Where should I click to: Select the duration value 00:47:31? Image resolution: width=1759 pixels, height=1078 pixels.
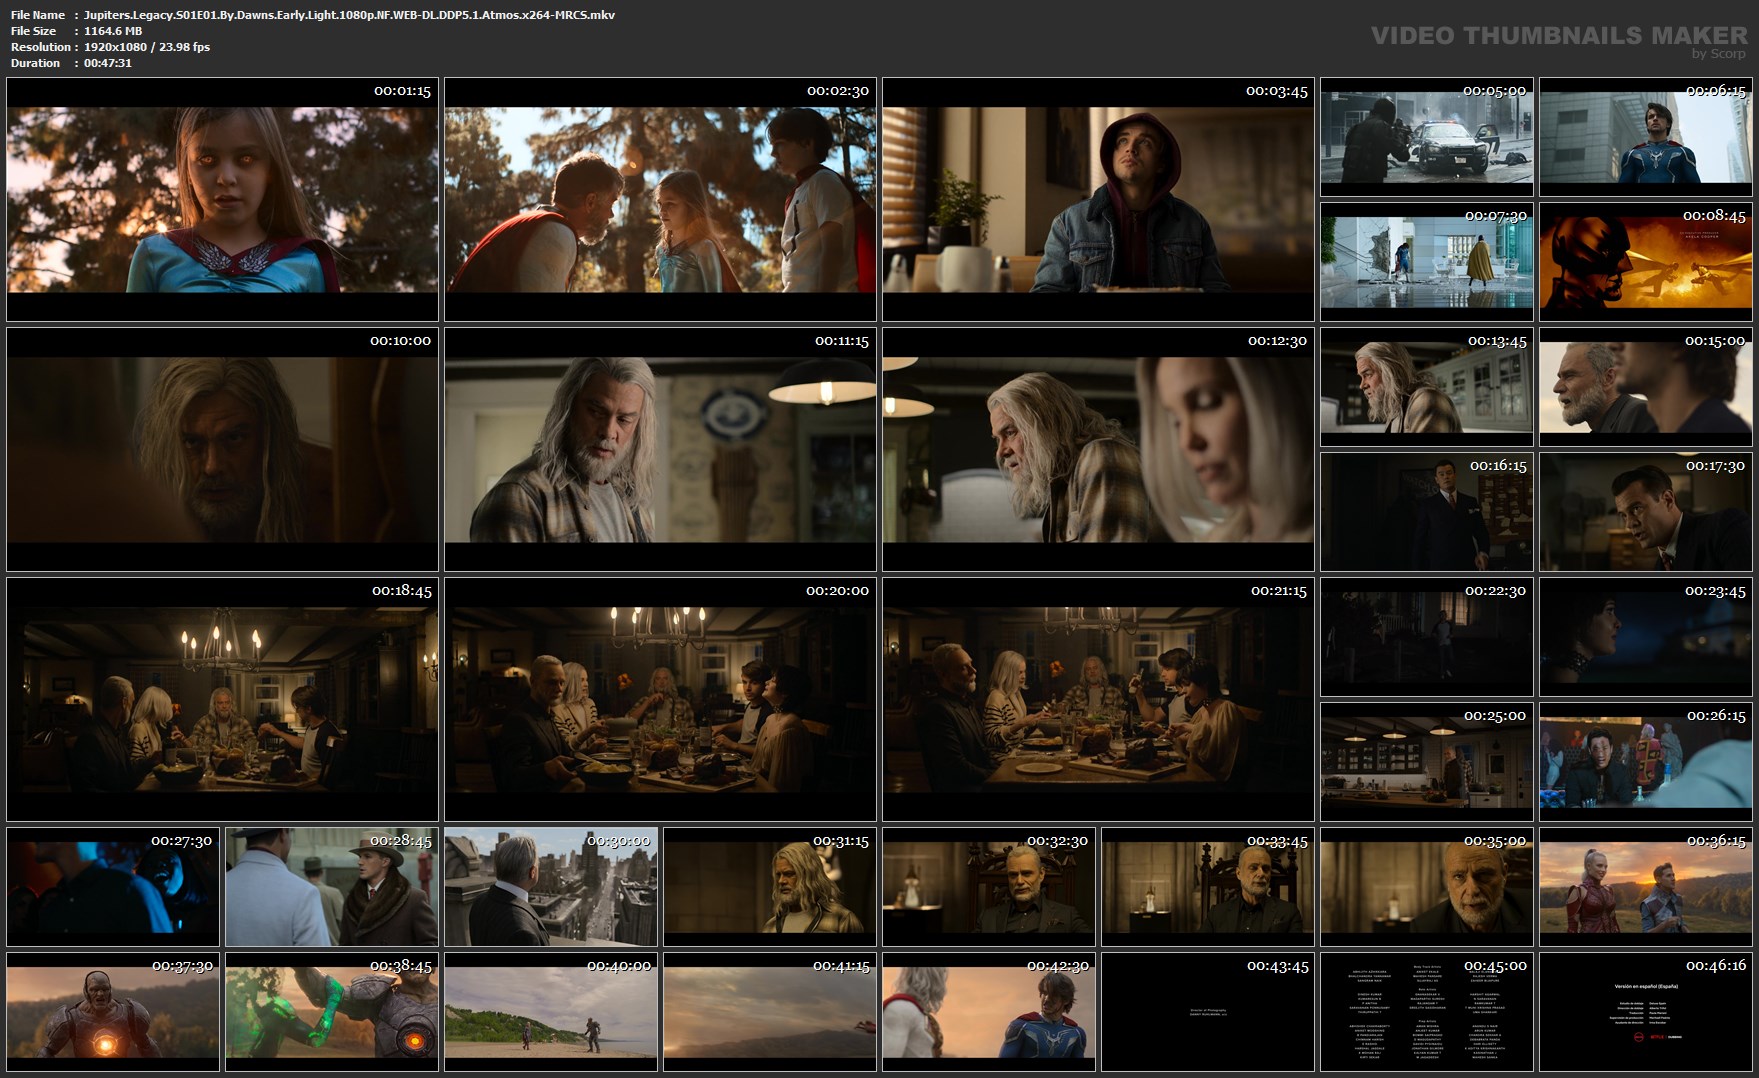pyautogui.click(x=108, y=63)
